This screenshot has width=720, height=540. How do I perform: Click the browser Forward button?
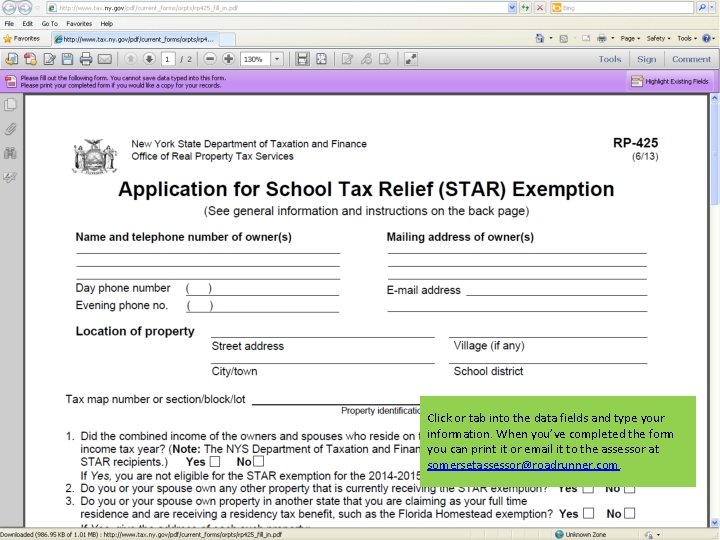[25, 7]
